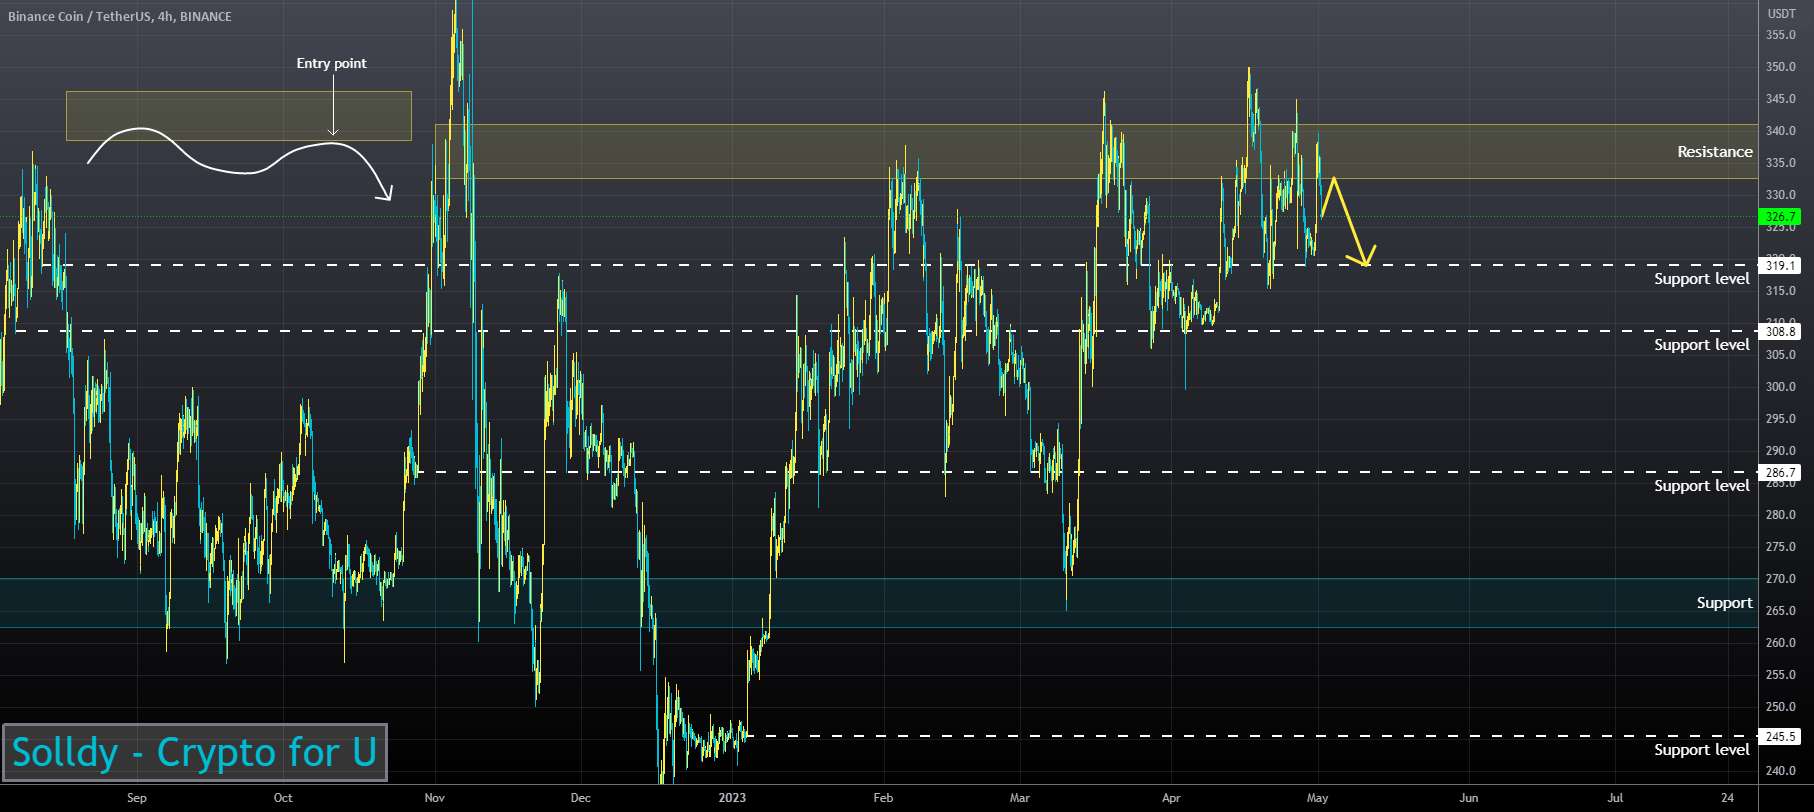Screen dimensions: 1814x812
Task: Click the 255.0 price axis value
Action: point(1780,675)
